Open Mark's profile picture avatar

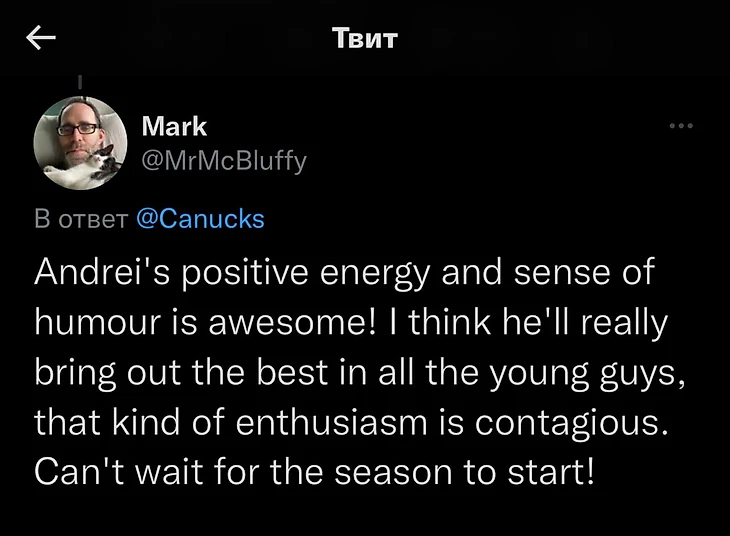point(80,143)
